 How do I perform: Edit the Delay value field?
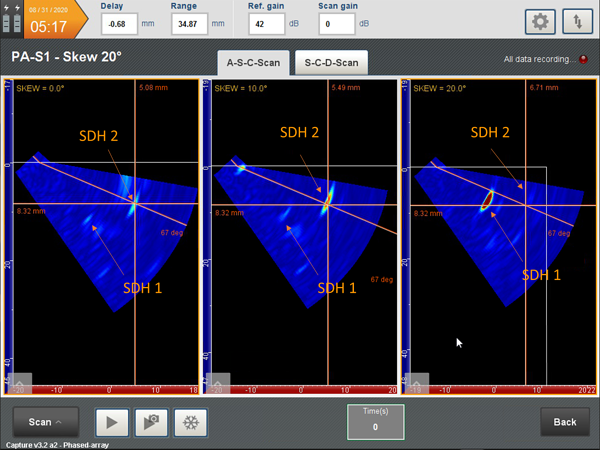pos(119,24)
